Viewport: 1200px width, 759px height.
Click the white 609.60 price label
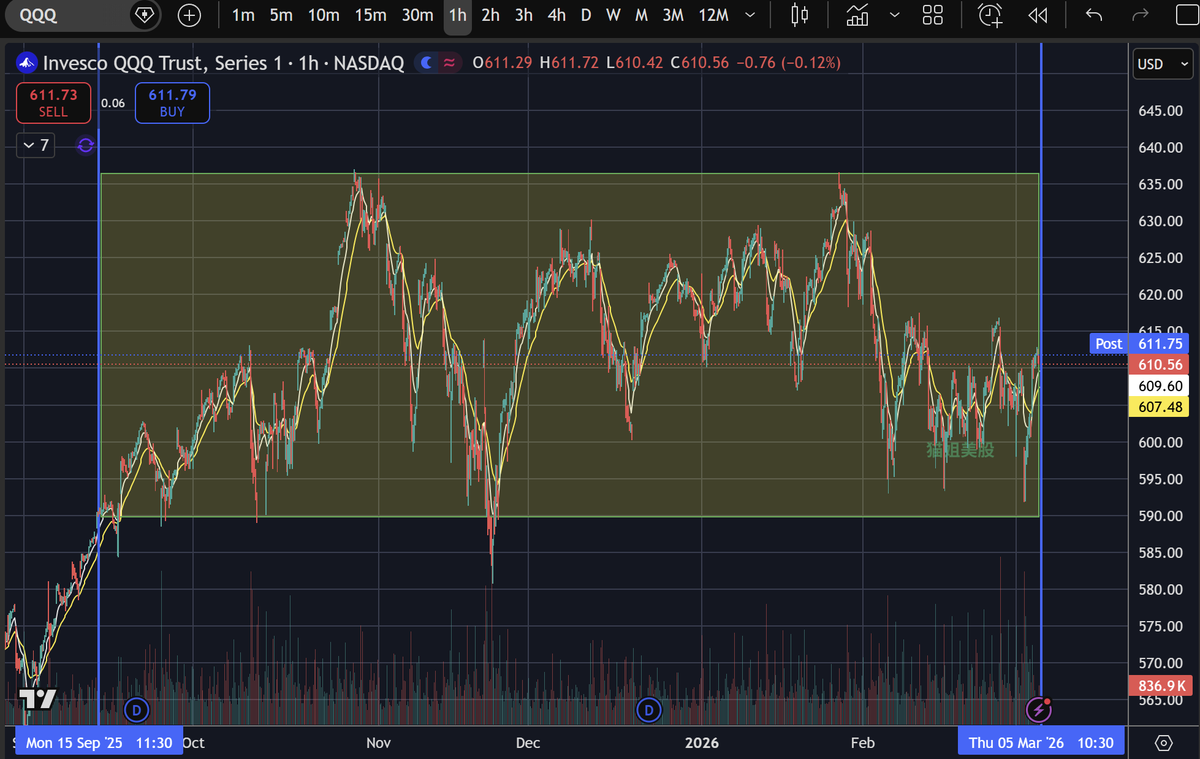click(x=1159, y=386)
